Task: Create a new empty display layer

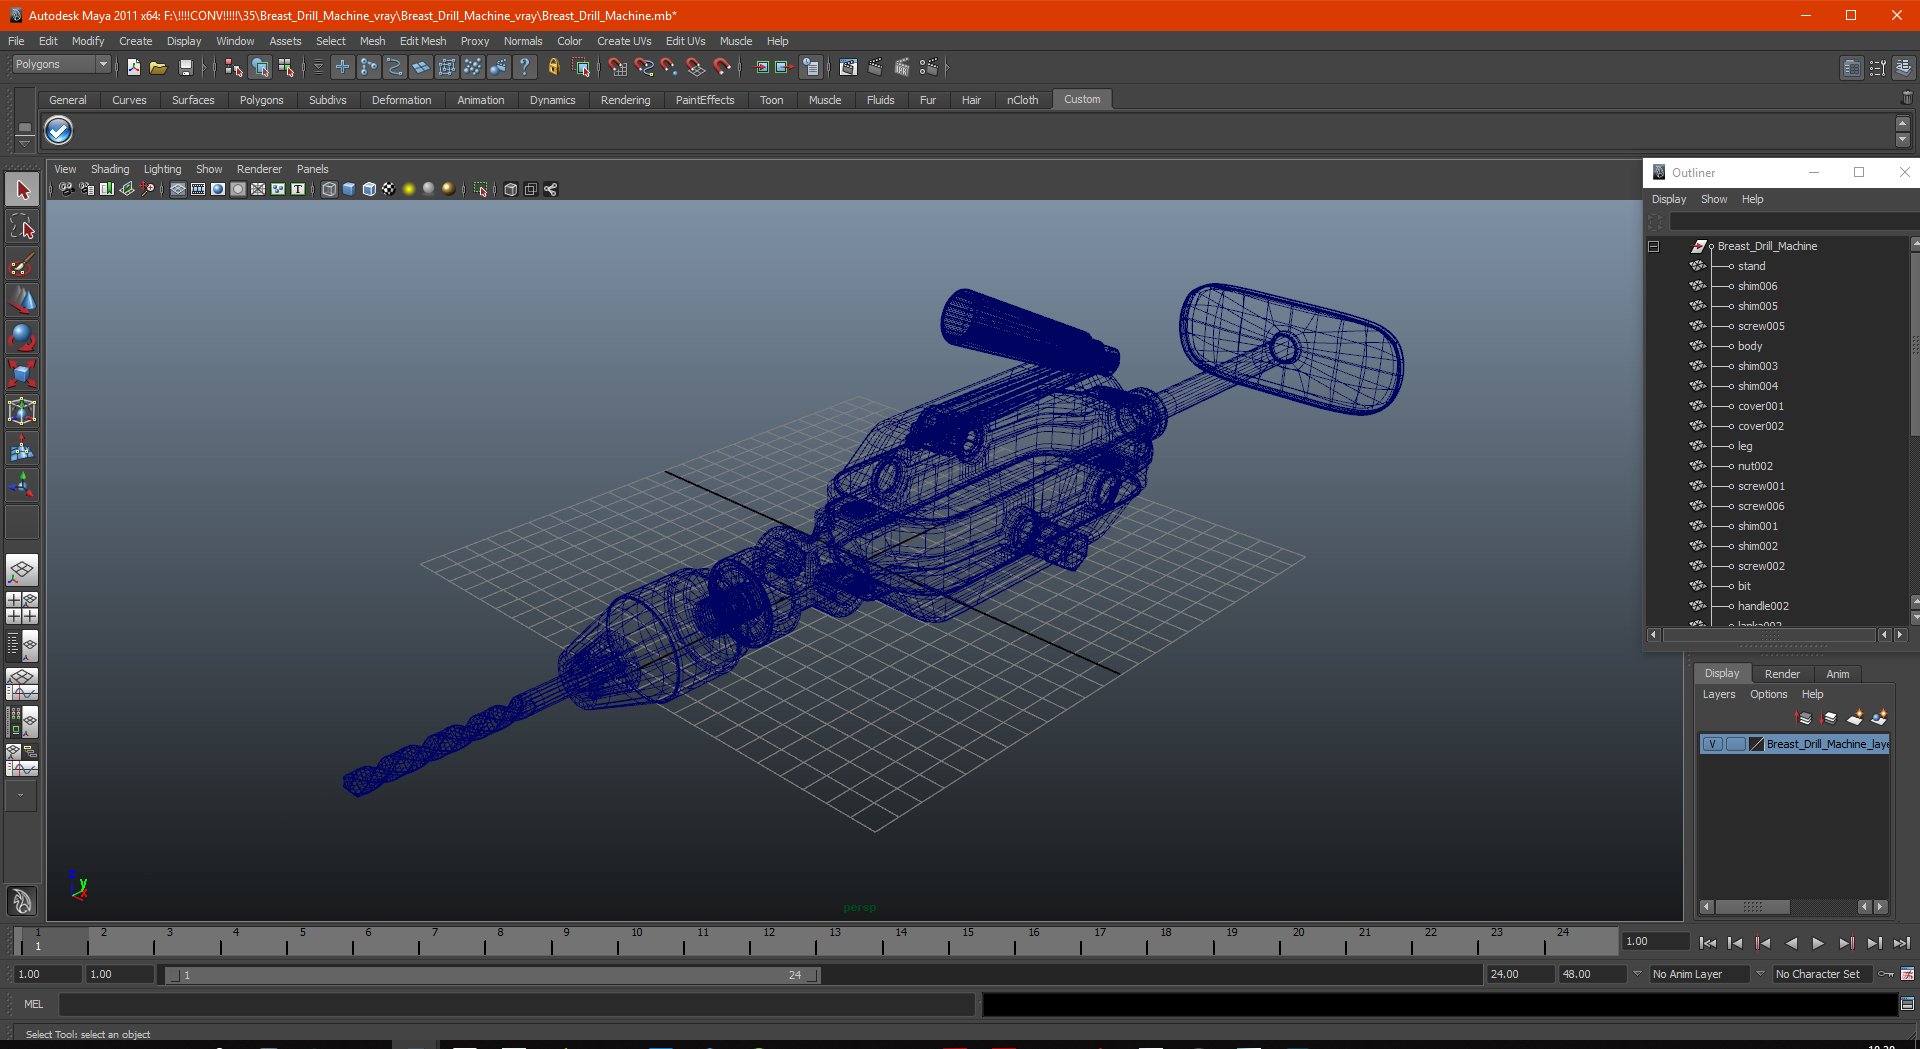Action: (1855, 718)
